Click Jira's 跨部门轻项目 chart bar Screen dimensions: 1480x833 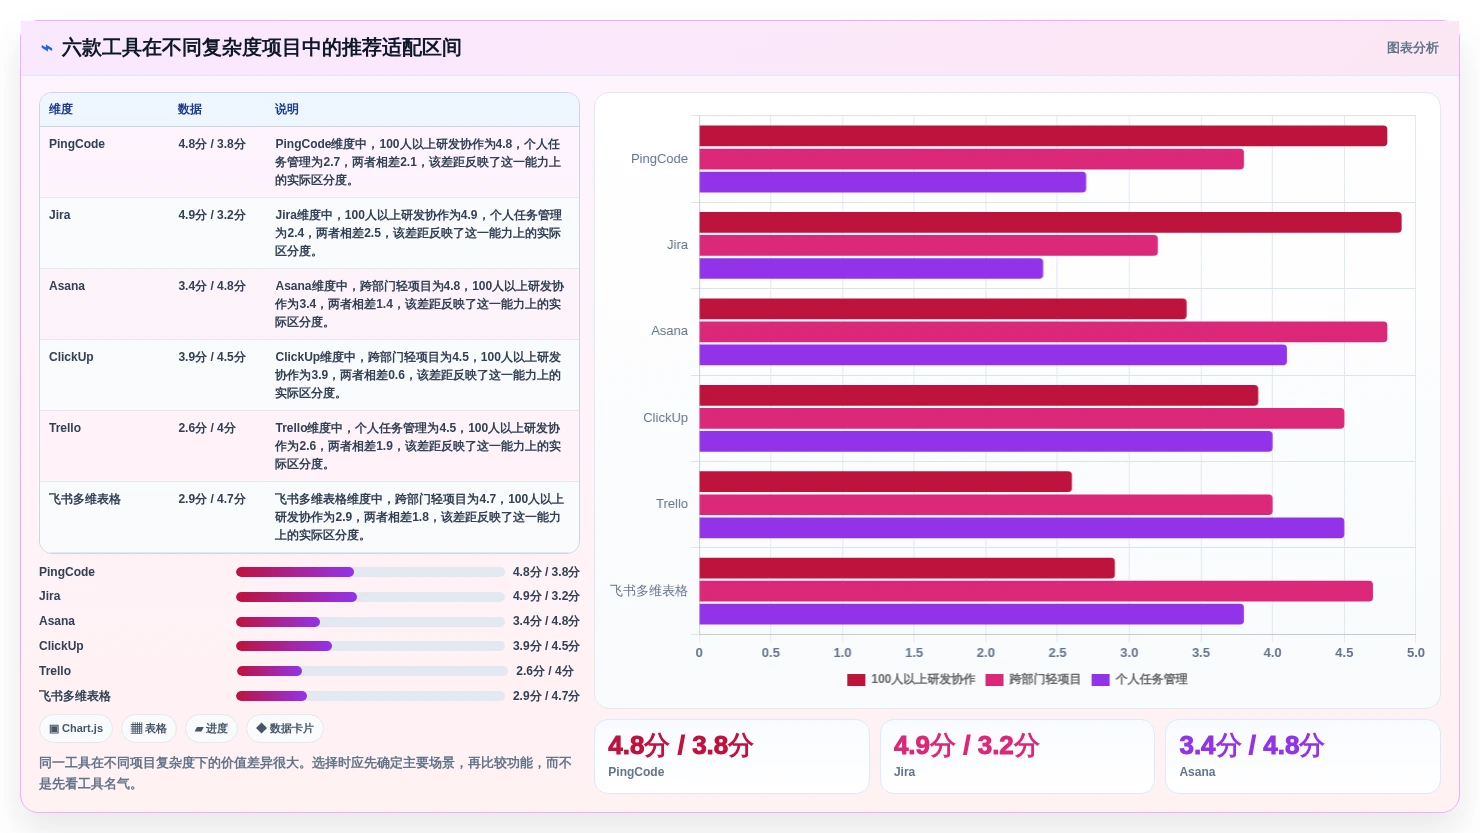pyautogui.click(x=928, y=246)
